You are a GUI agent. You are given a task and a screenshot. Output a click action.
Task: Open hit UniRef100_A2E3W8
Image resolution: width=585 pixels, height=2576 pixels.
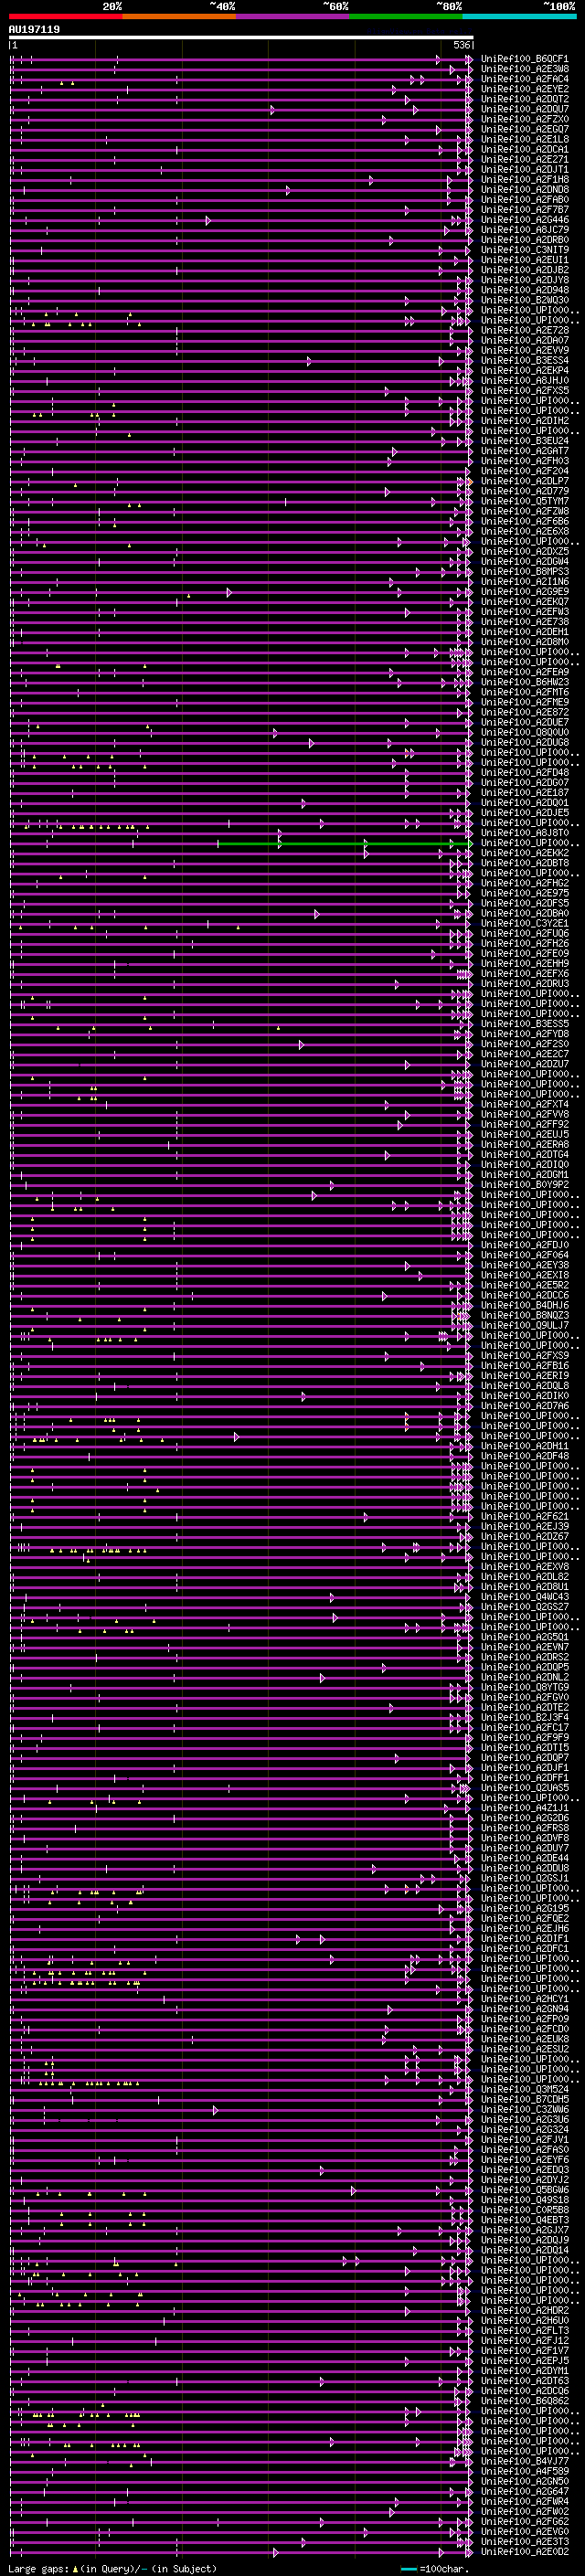click(524, 69)
